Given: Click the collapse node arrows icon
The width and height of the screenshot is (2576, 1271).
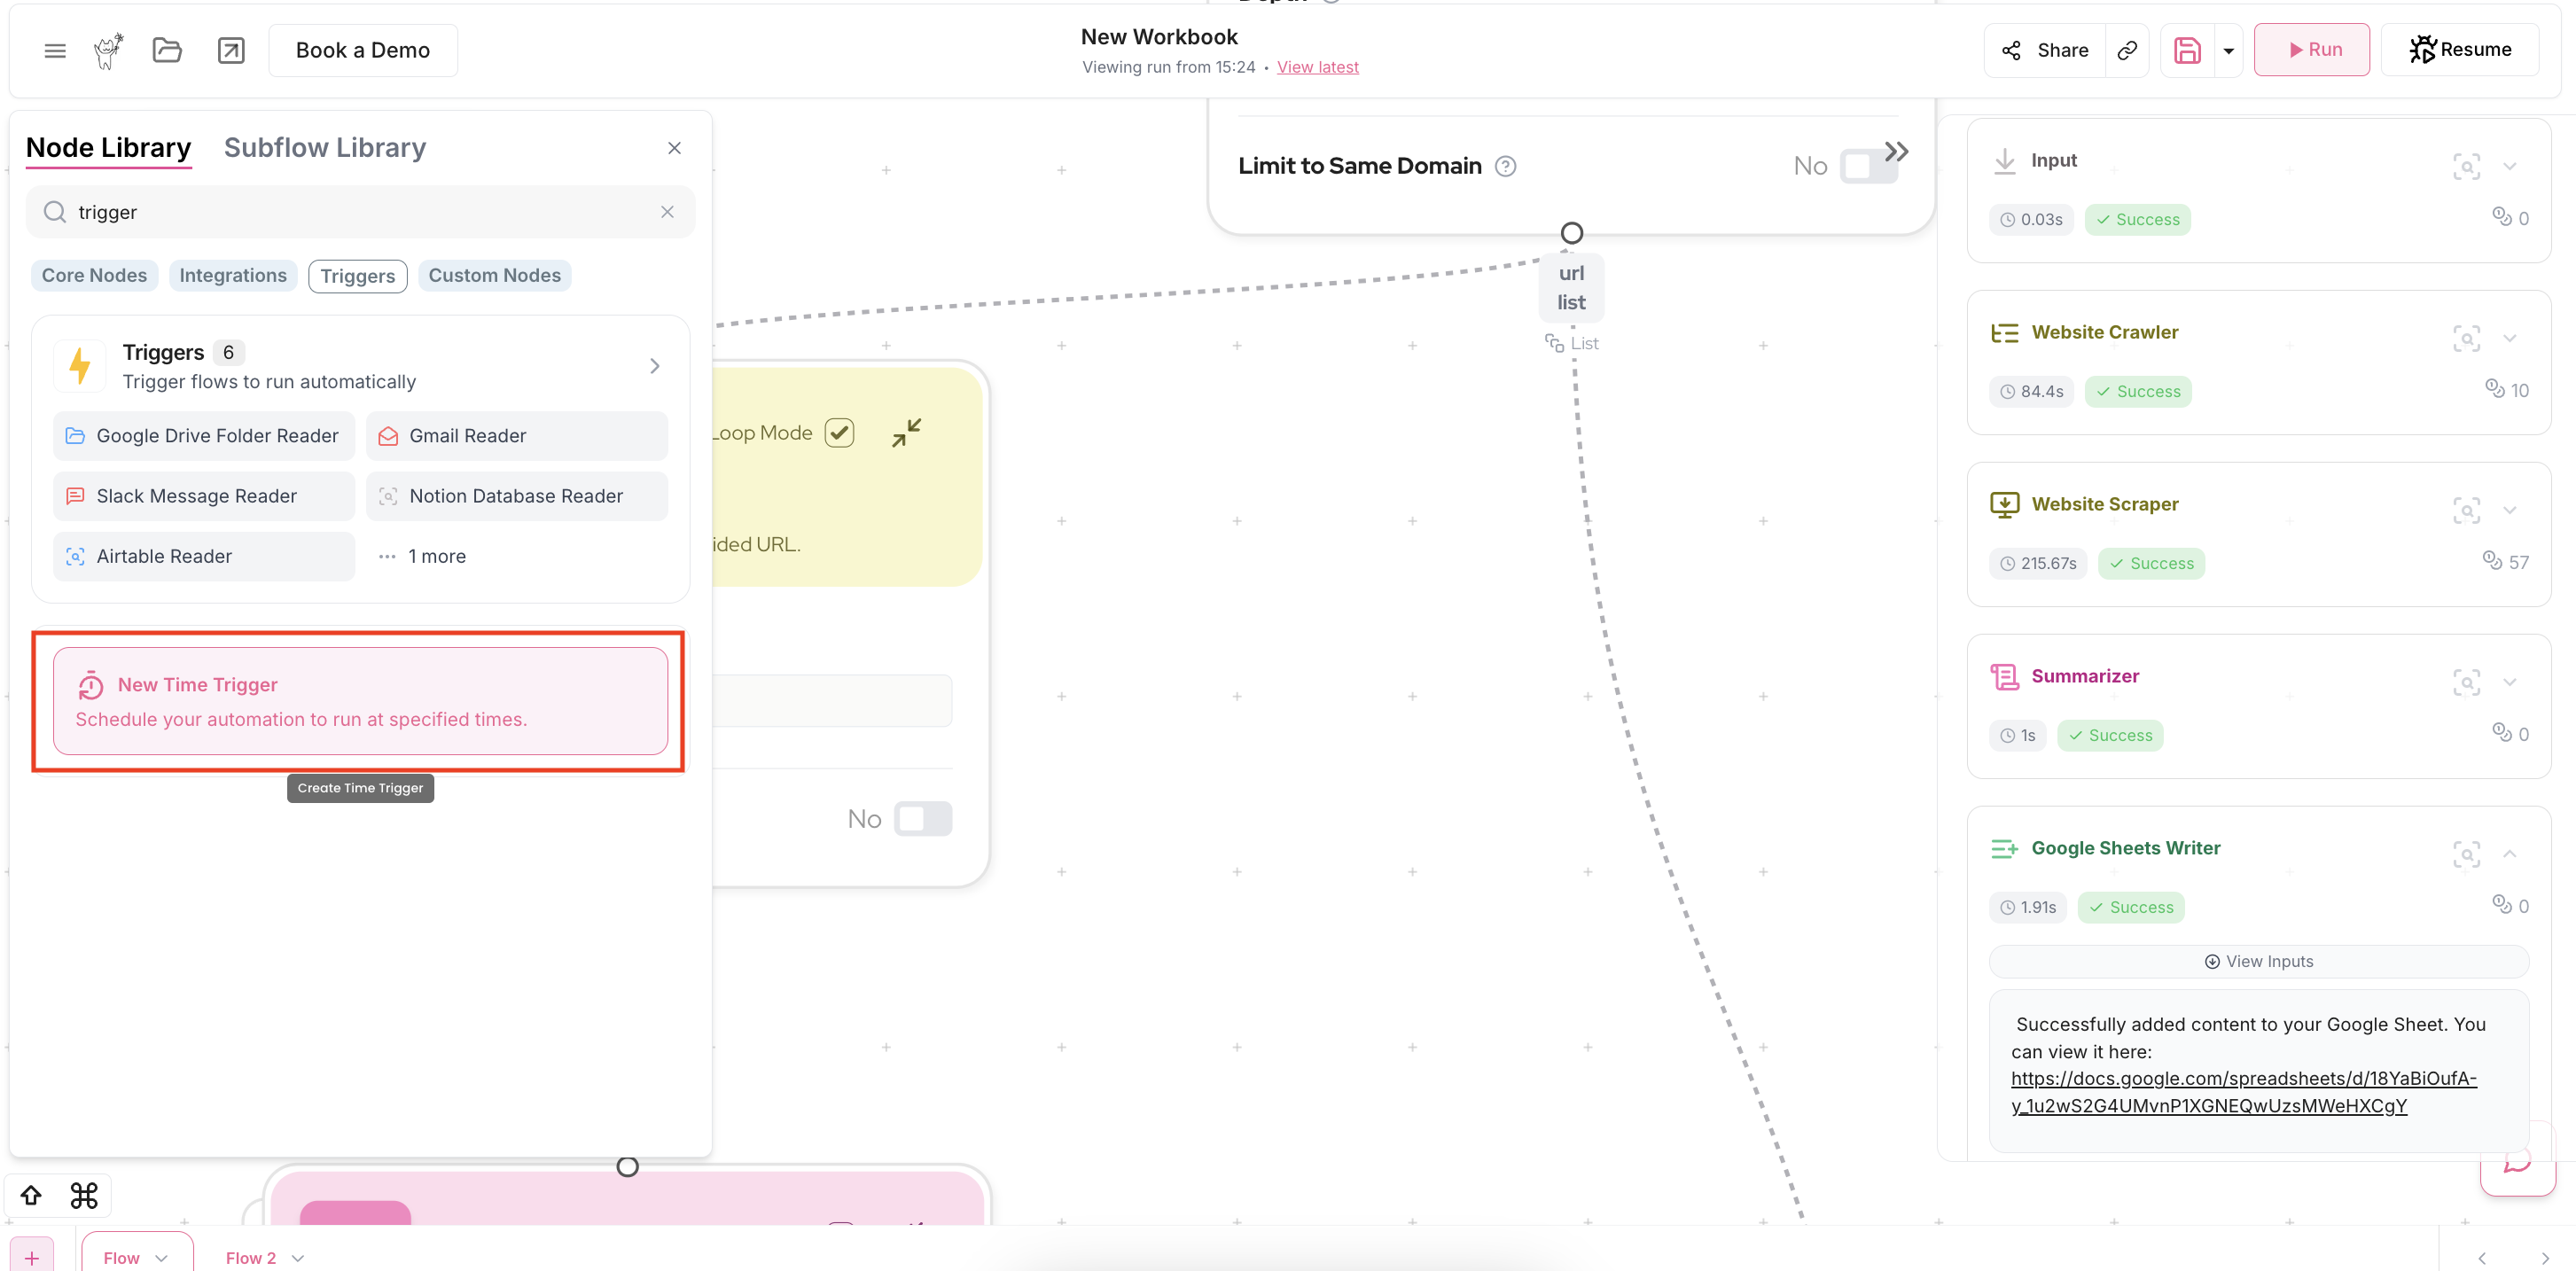Looking at the screenshot, I should coord(906,433).
